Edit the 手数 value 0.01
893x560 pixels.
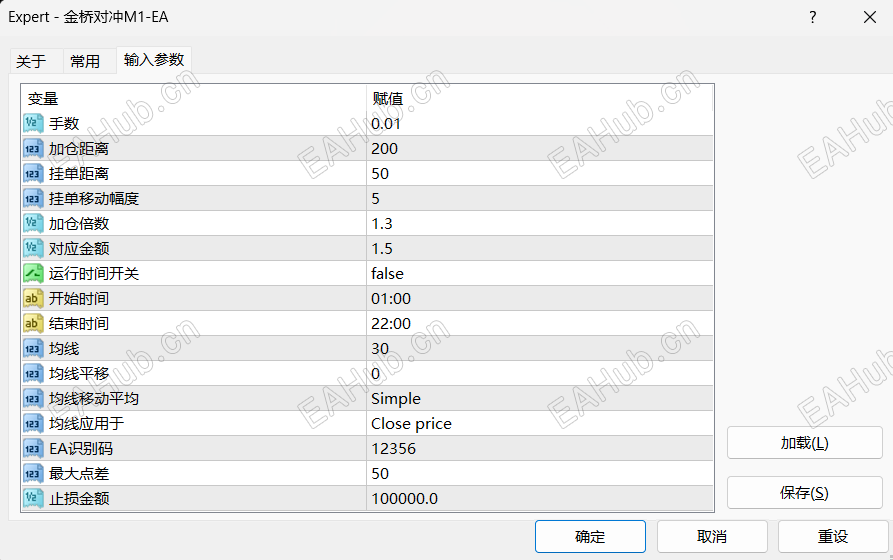click(539, 124)
